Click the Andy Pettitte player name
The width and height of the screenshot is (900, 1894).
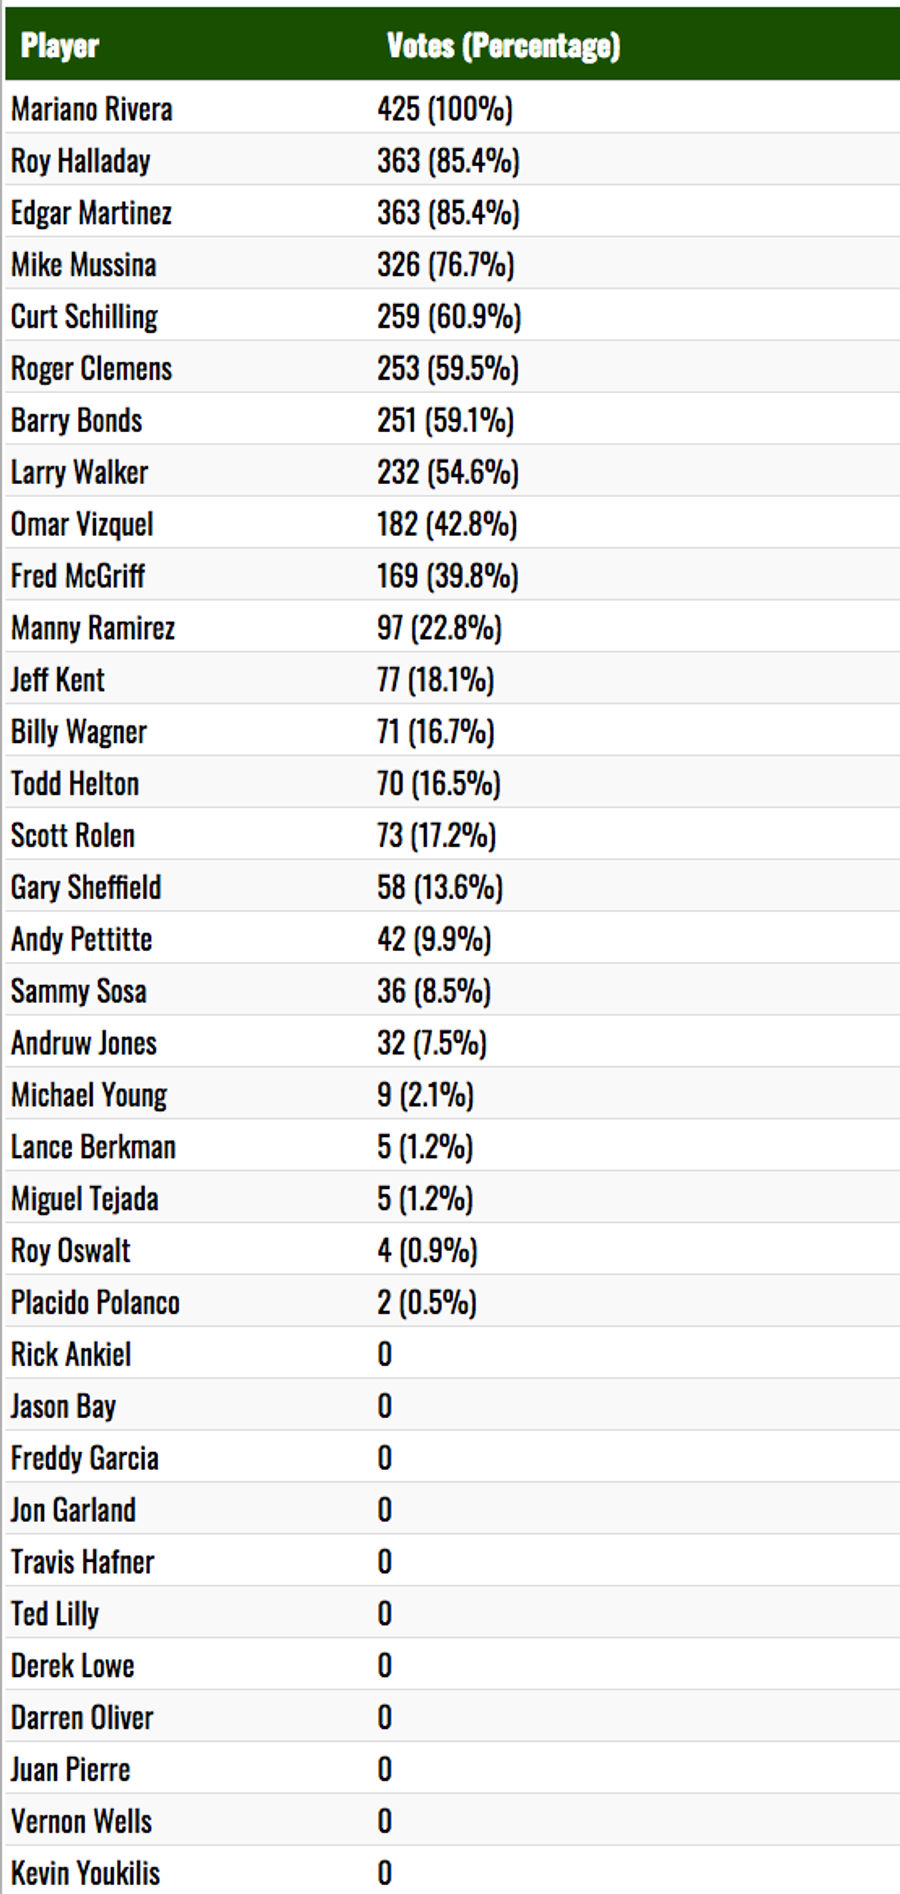click(81, 940)
